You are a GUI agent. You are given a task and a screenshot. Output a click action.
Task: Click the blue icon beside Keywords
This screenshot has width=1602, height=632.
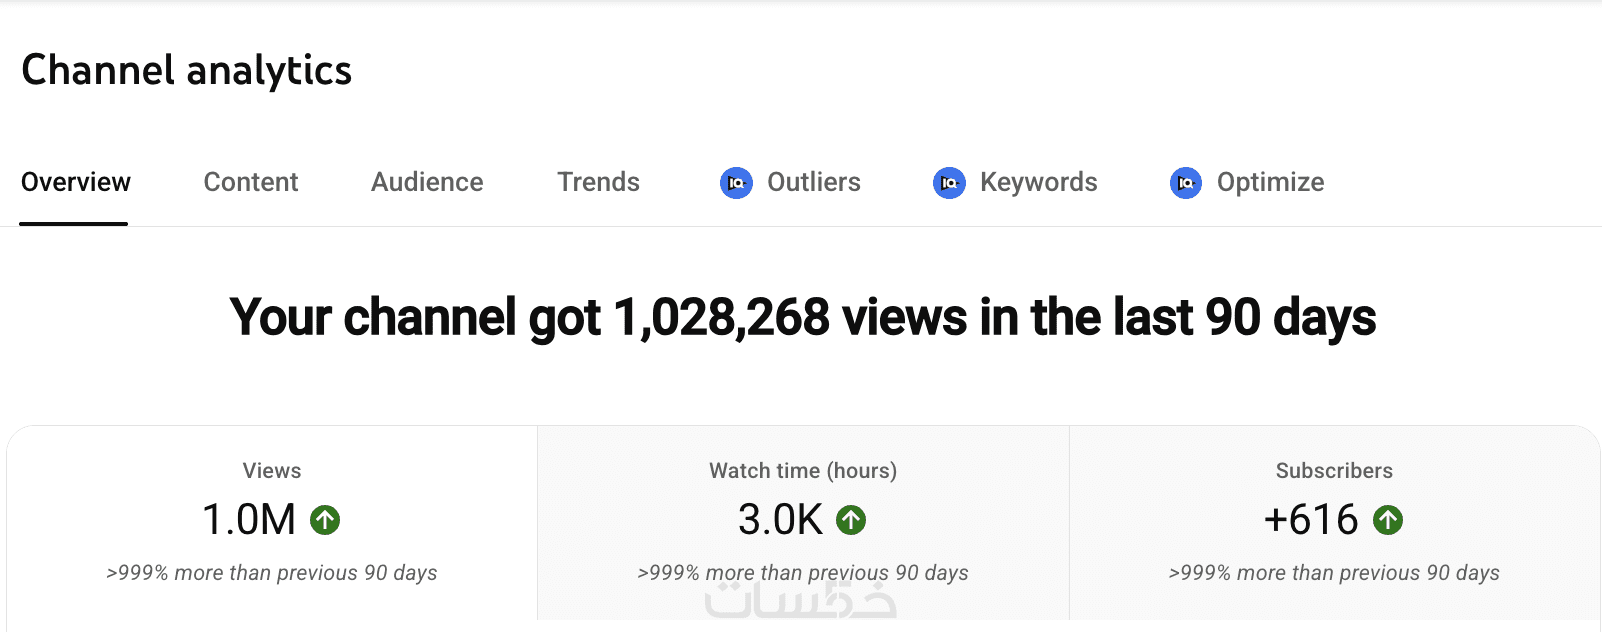949,183
